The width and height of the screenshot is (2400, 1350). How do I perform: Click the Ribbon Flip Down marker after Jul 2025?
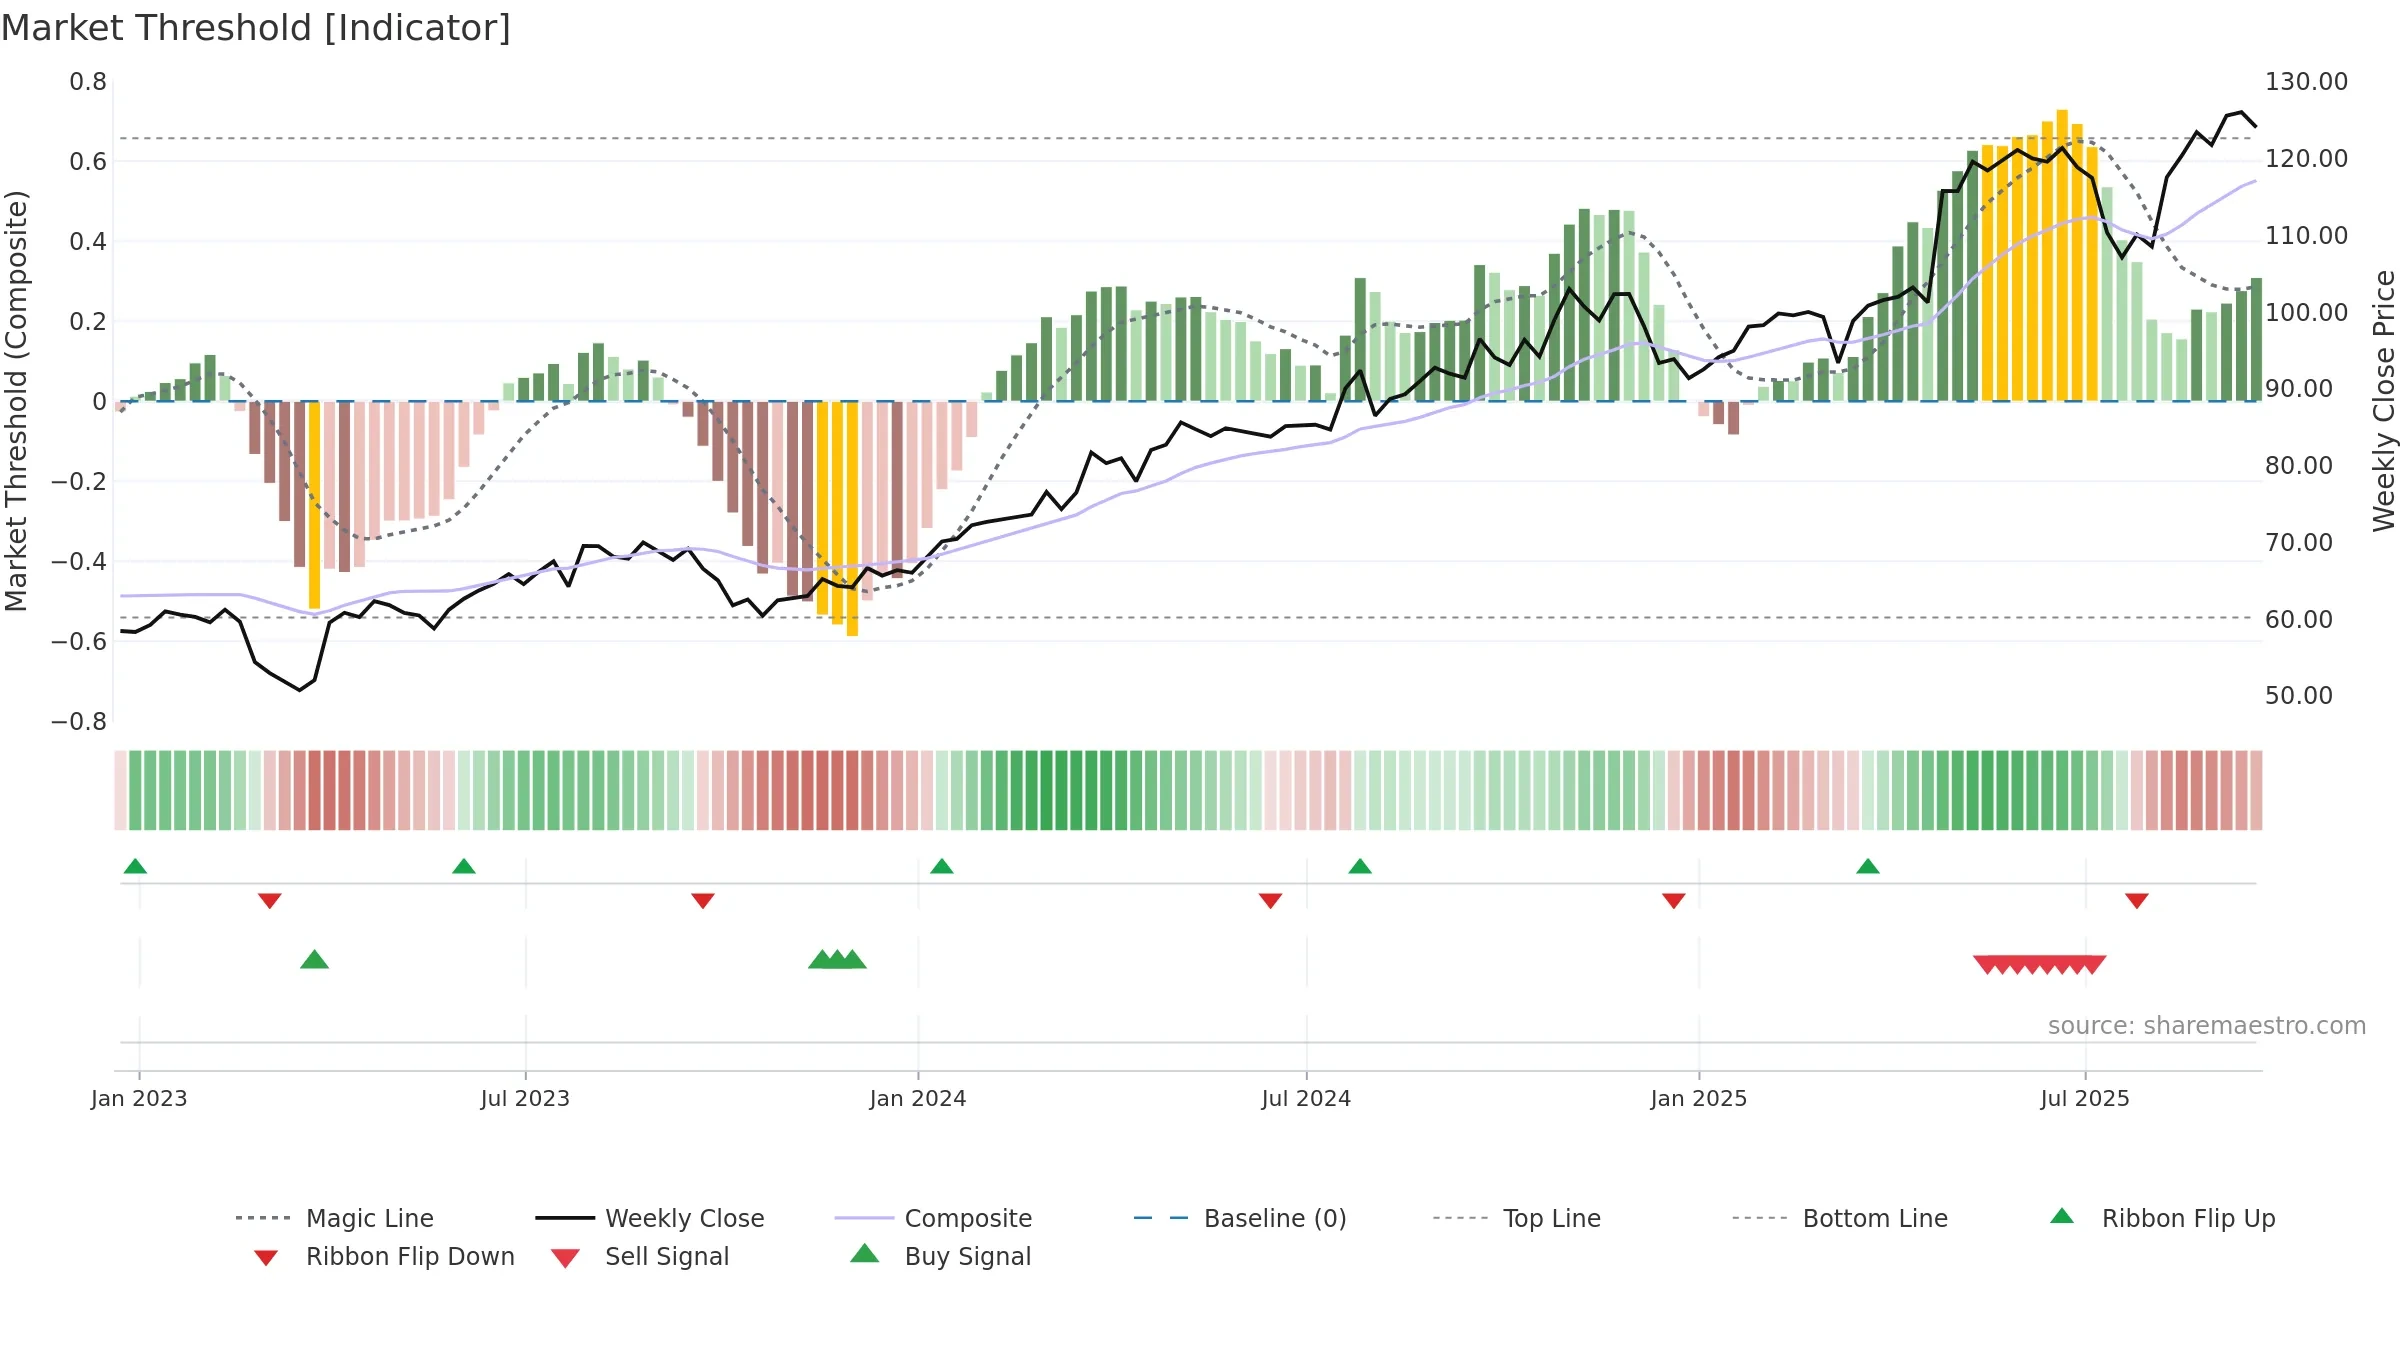(2137, 901)
